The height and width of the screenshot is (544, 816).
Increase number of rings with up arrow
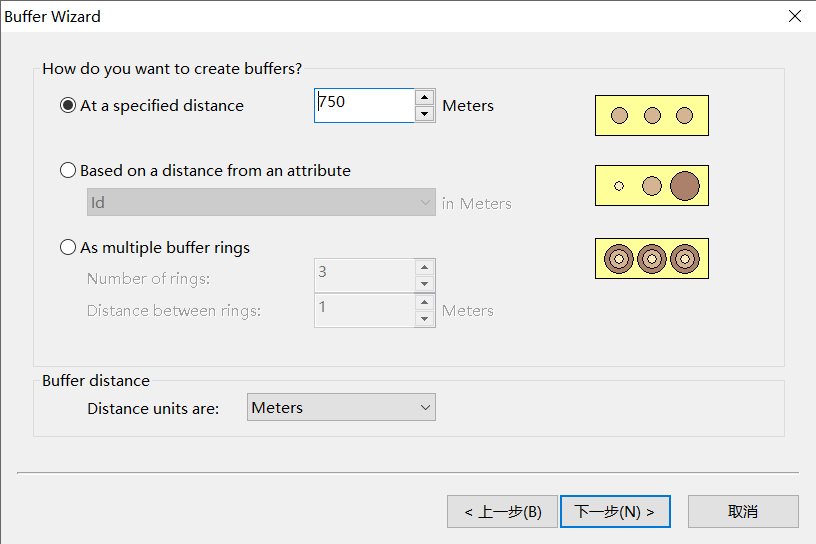425,268
